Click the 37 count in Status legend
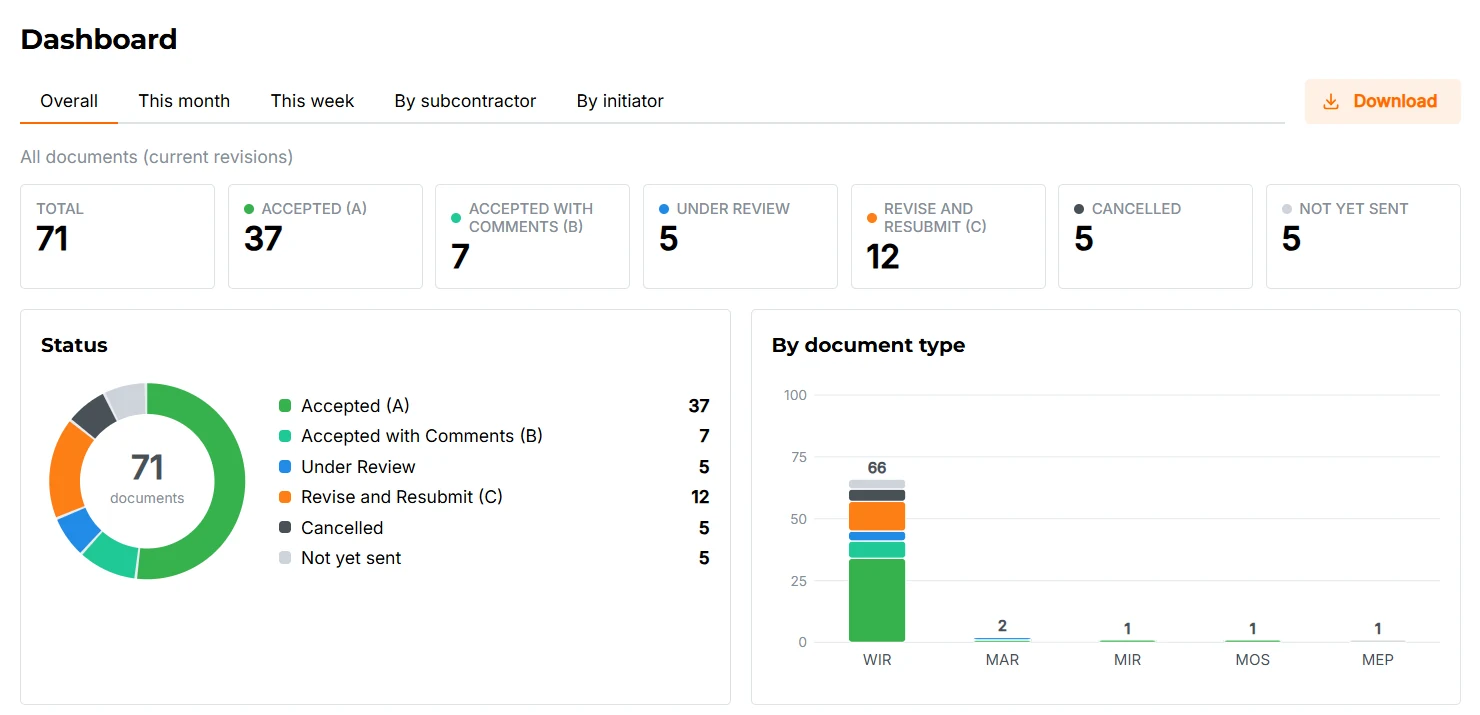The image size is (1480, 715). 699,406
